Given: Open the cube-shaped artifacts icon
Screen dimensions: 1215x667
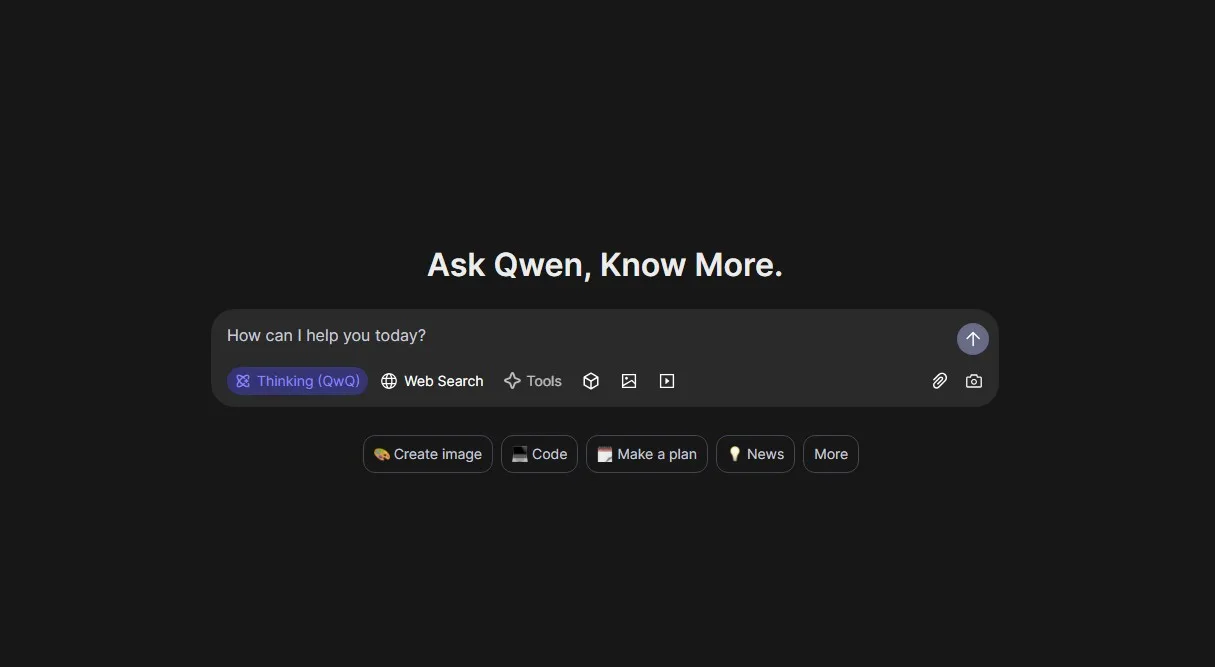Looking at the screenshot, I should pos(591,381).
